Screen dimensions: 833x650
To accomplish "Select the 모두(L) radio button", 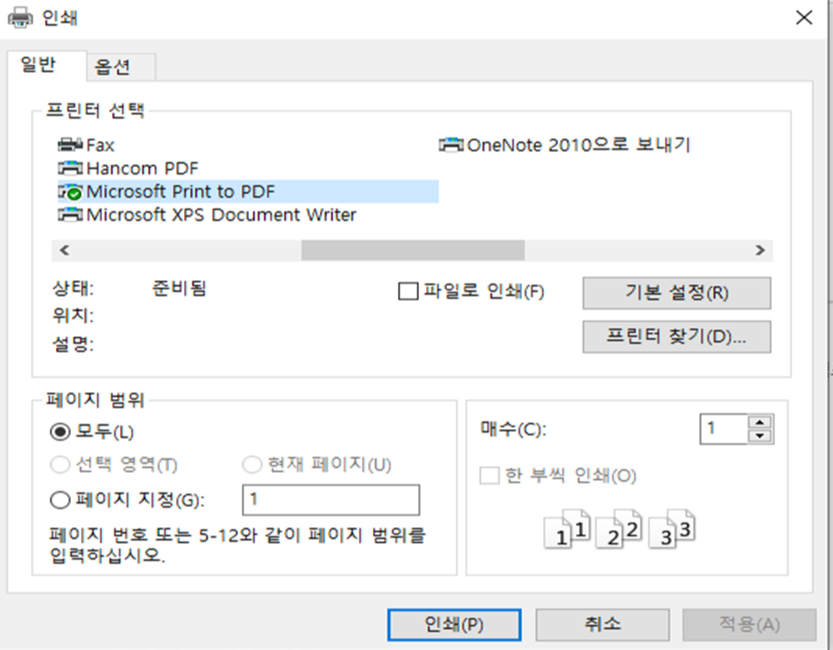I will pos(60,432).
